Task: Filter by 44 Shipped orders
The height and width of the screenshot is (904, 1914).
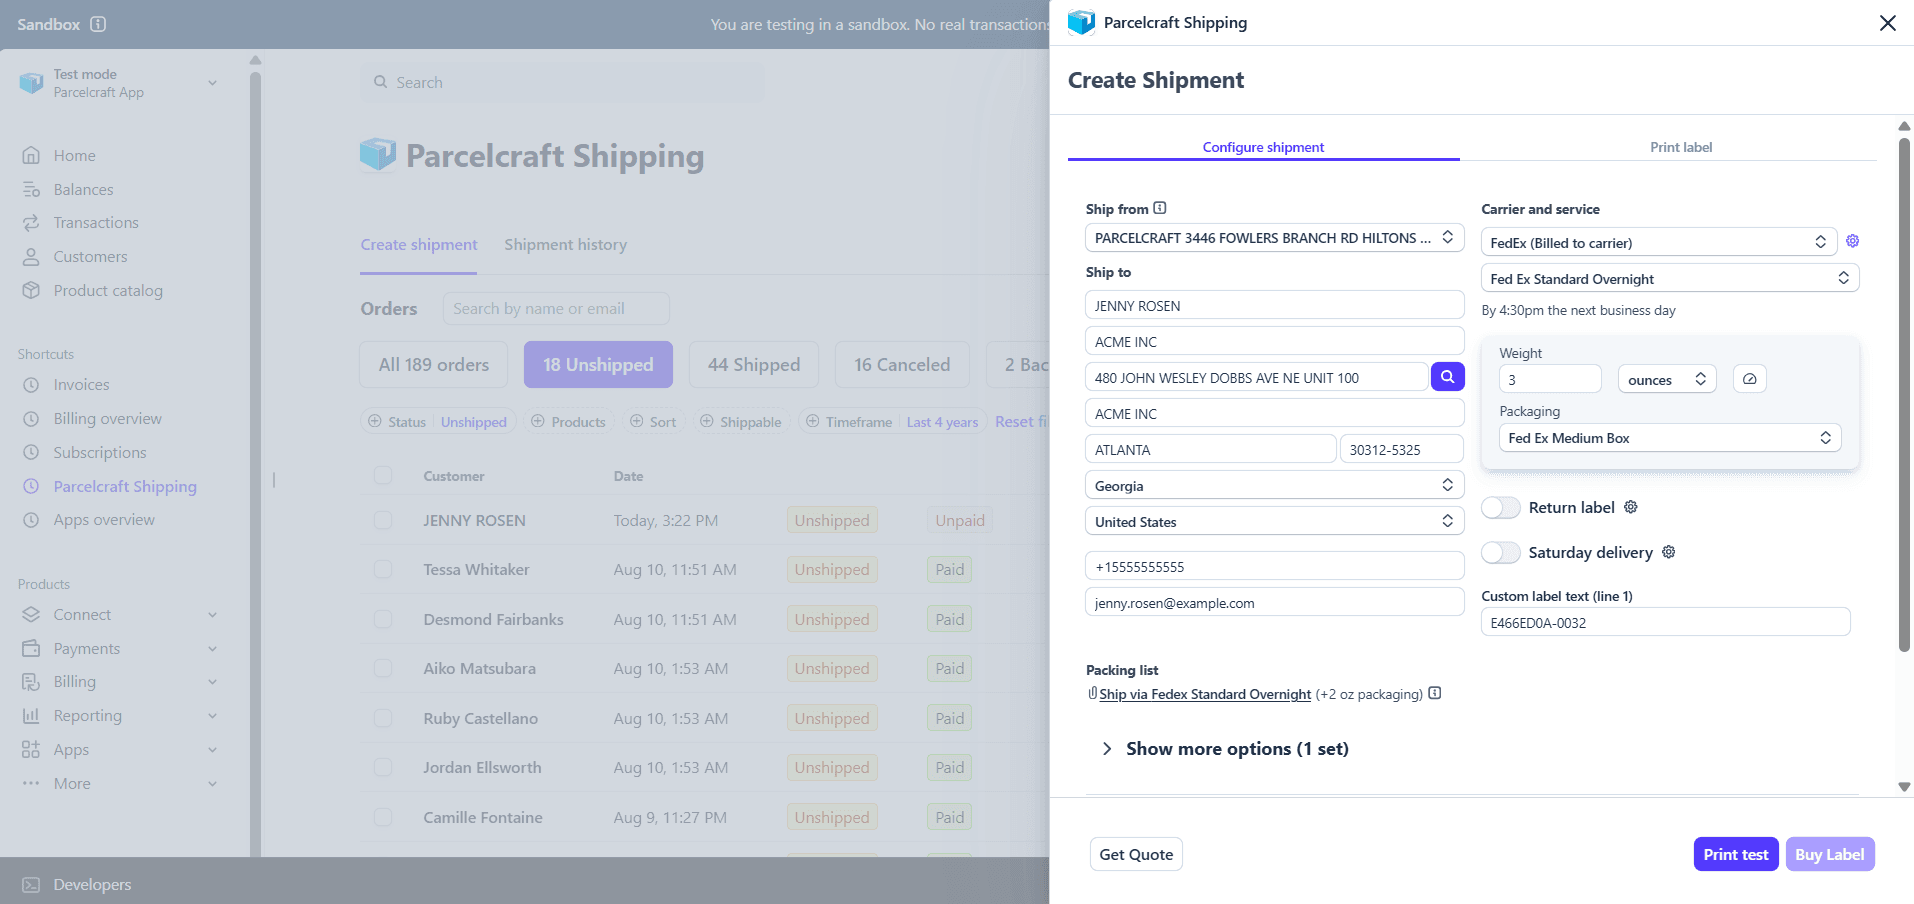Action: click(x=754, y=364)
